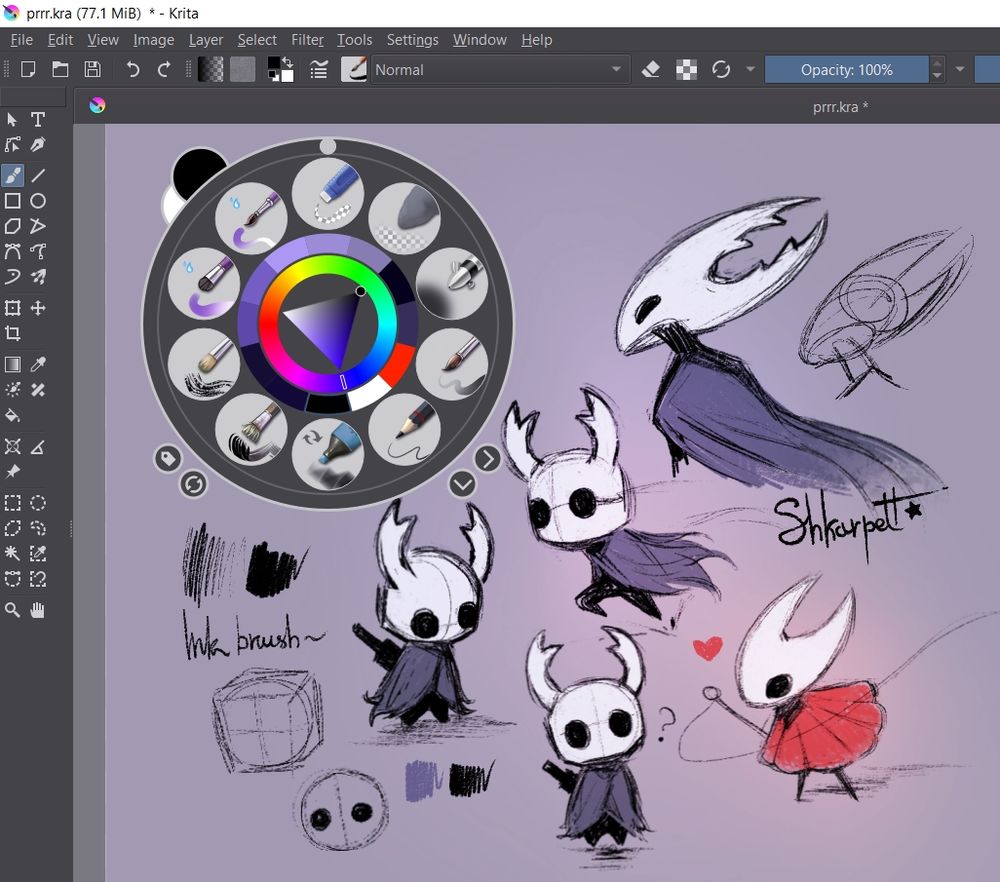The image size is (1000, 882).
Task: Click the Opacity 100% slider
Action: (x=846, y=70)
